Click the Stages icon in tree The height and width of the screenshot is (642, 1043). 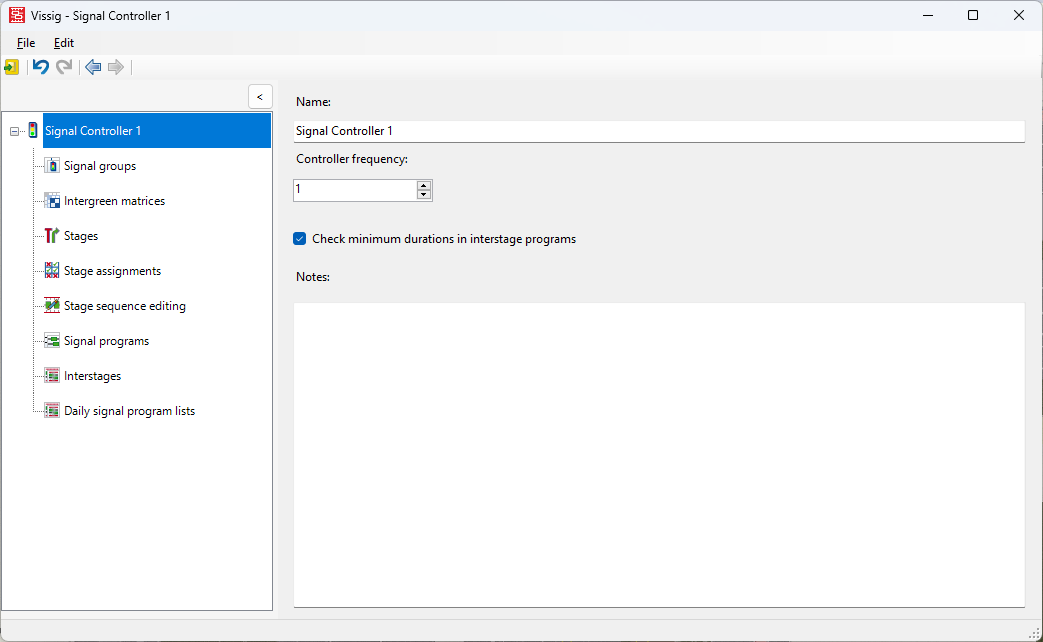pos(52,236)
